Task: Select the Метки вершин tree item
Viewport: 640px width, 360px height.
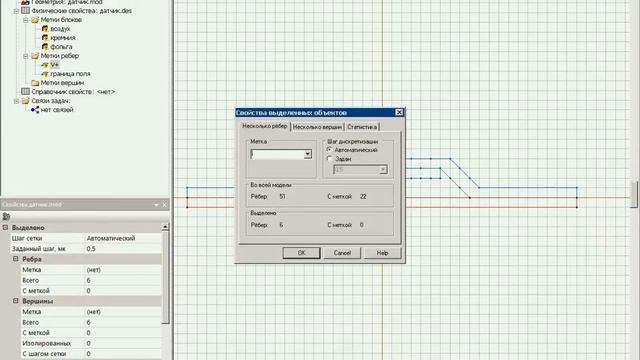Action: (62, 83)
